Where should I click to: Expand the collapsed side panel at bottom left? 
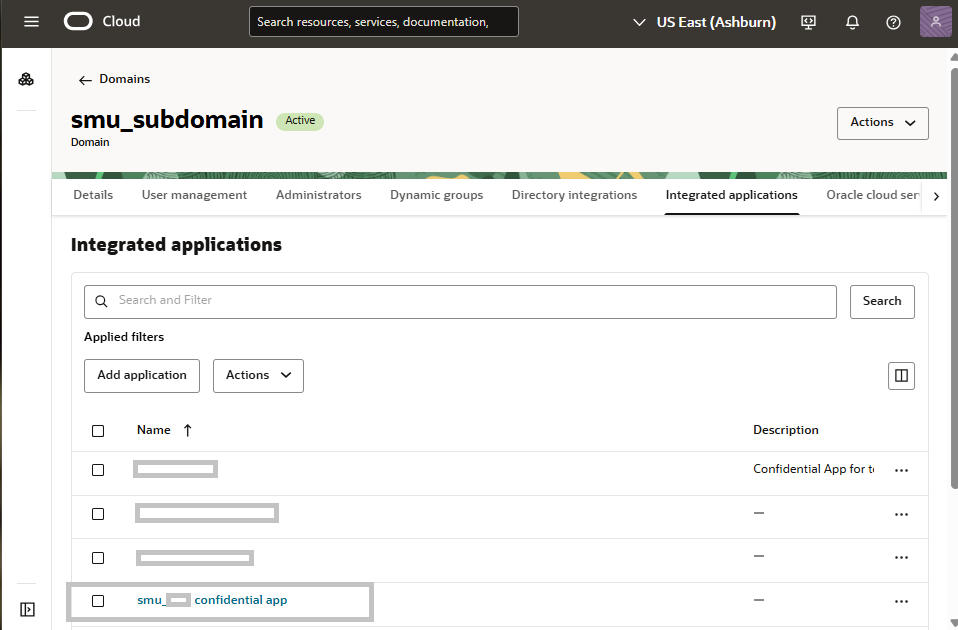click(x=27, y=608)
